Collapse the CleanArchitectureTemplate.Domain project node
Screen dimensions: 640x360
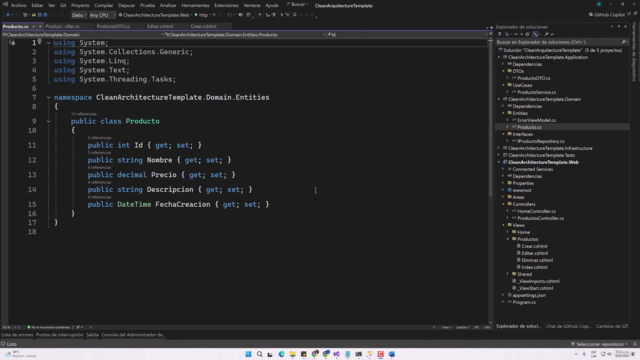click(499, 99)
